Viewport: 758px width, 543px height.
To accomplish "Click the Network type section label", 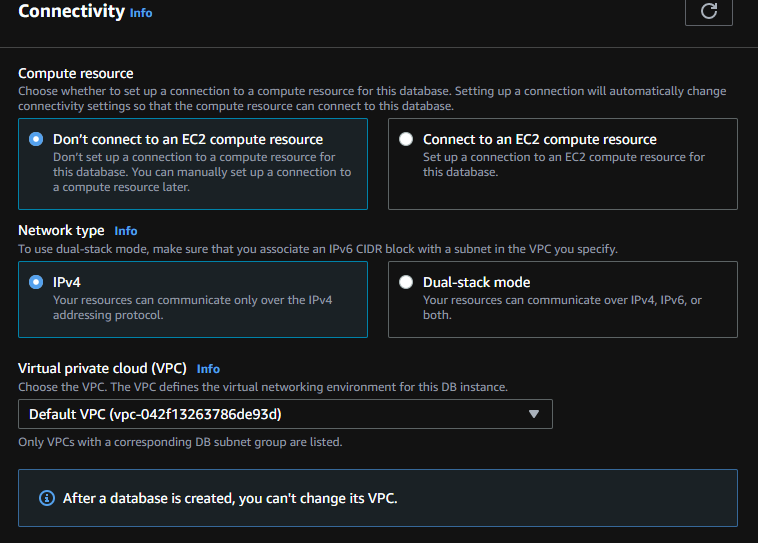I will pyautogui.click(x=61, y=230).
